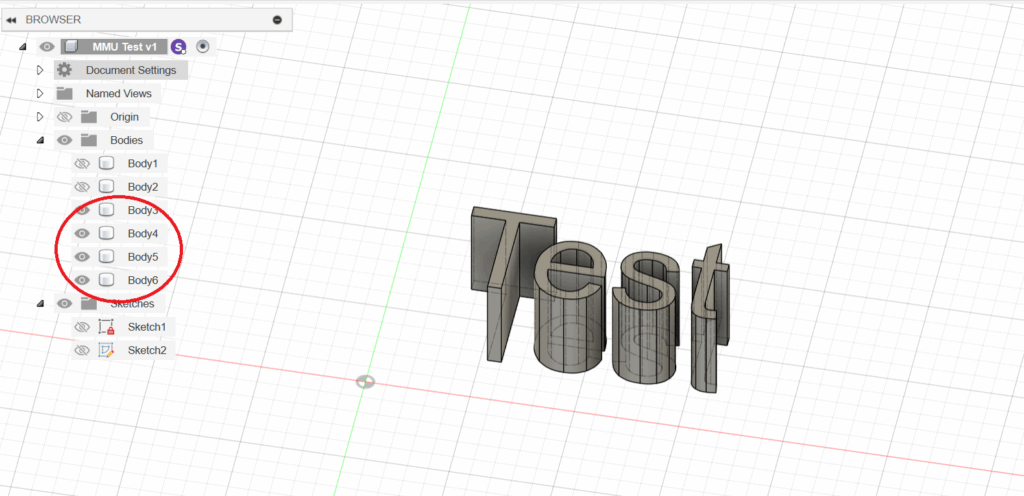Expand the Document Settings node
The height and width of the screenshot is (496, 1024).
point(40,70)
